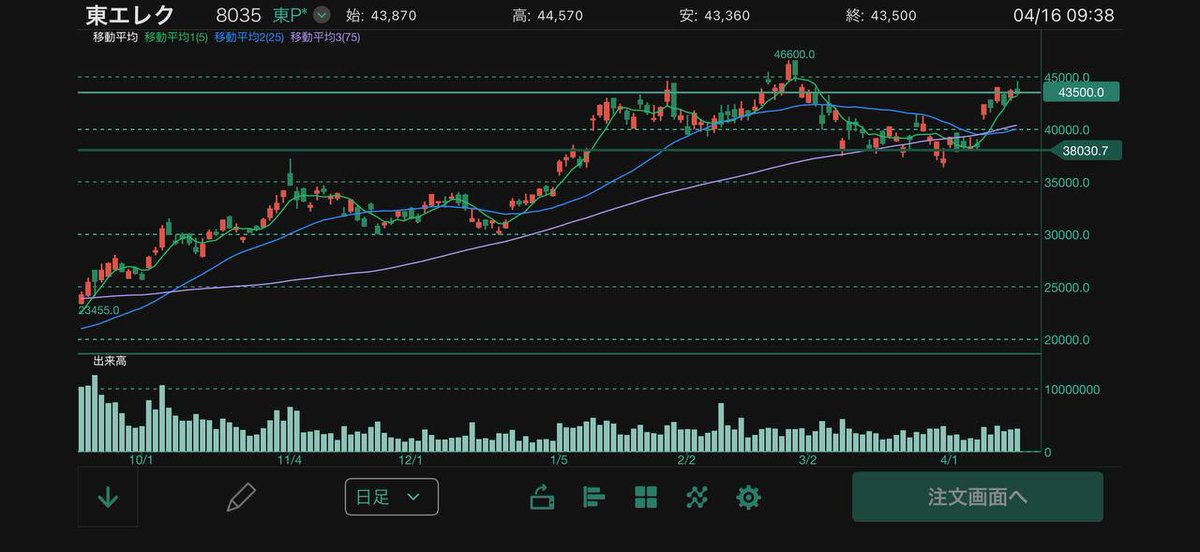The image size is (1200, 552).
Task: Tap the 3/2 date axis label
Action: pyautogui.click(x=807, y=460)
